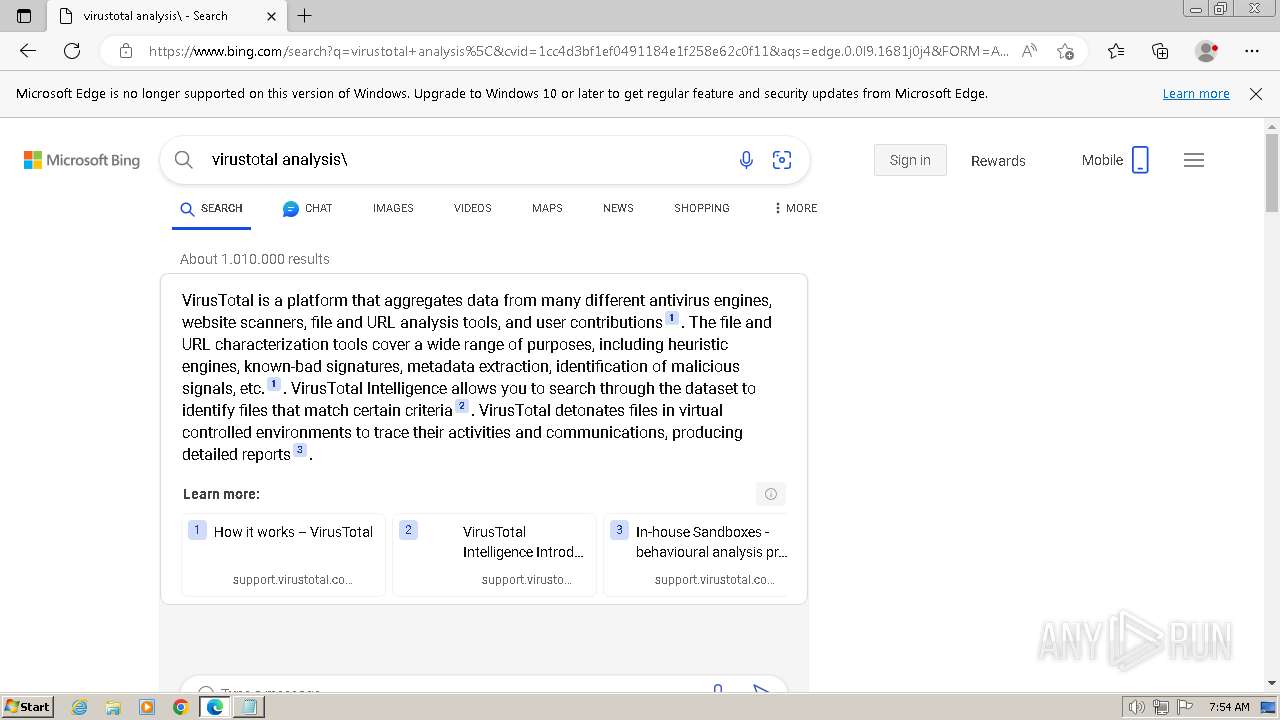
Task: Open 'How it works – VirusTotal' source card
Action: tap(284, 555)
